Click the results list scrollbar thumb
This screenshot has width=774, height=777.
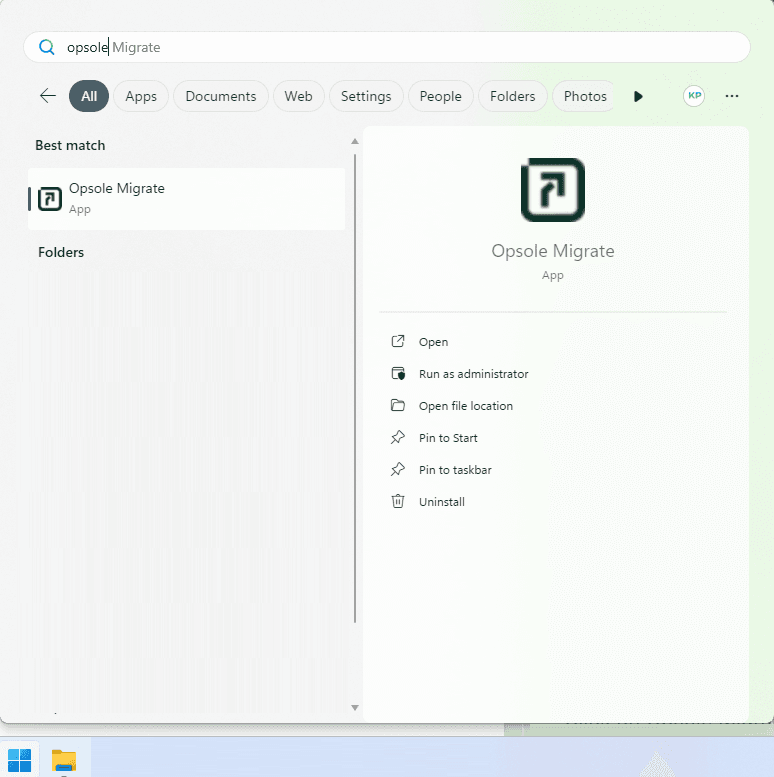(355, 388)
